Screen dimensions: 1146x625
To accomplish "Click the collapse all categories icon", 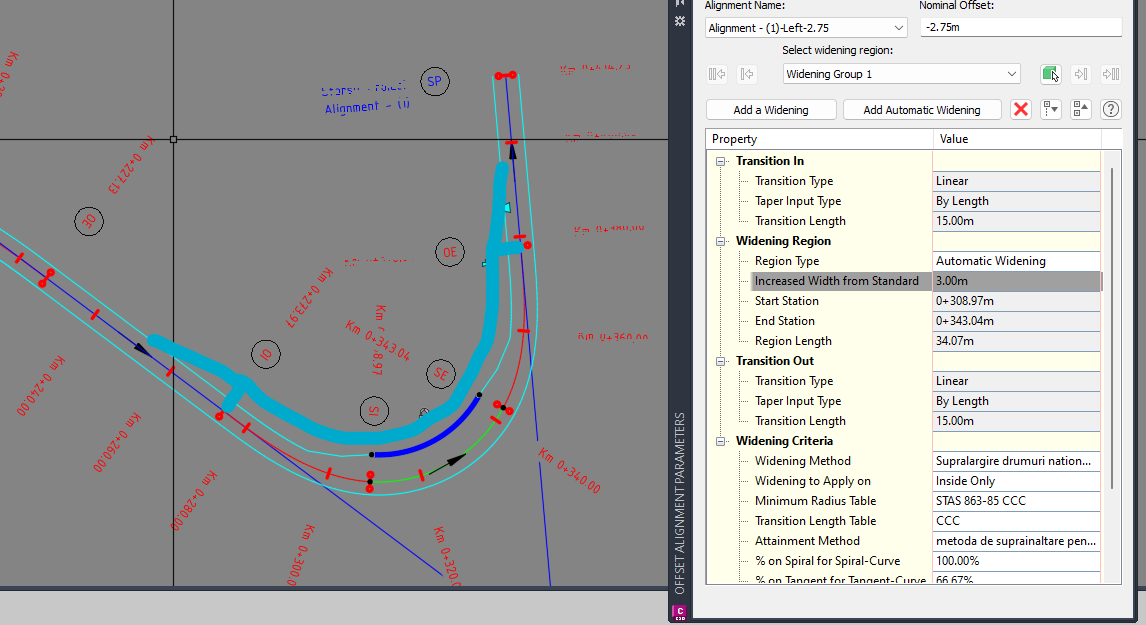I will click(x=1080, y=109).
